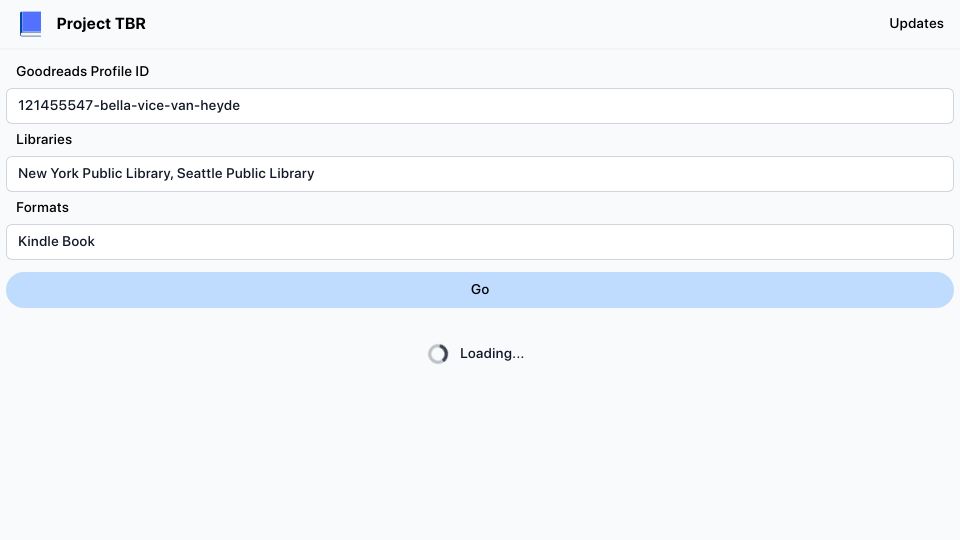
Task: Select the Goodreads Profile ID label
Action: 83,72
